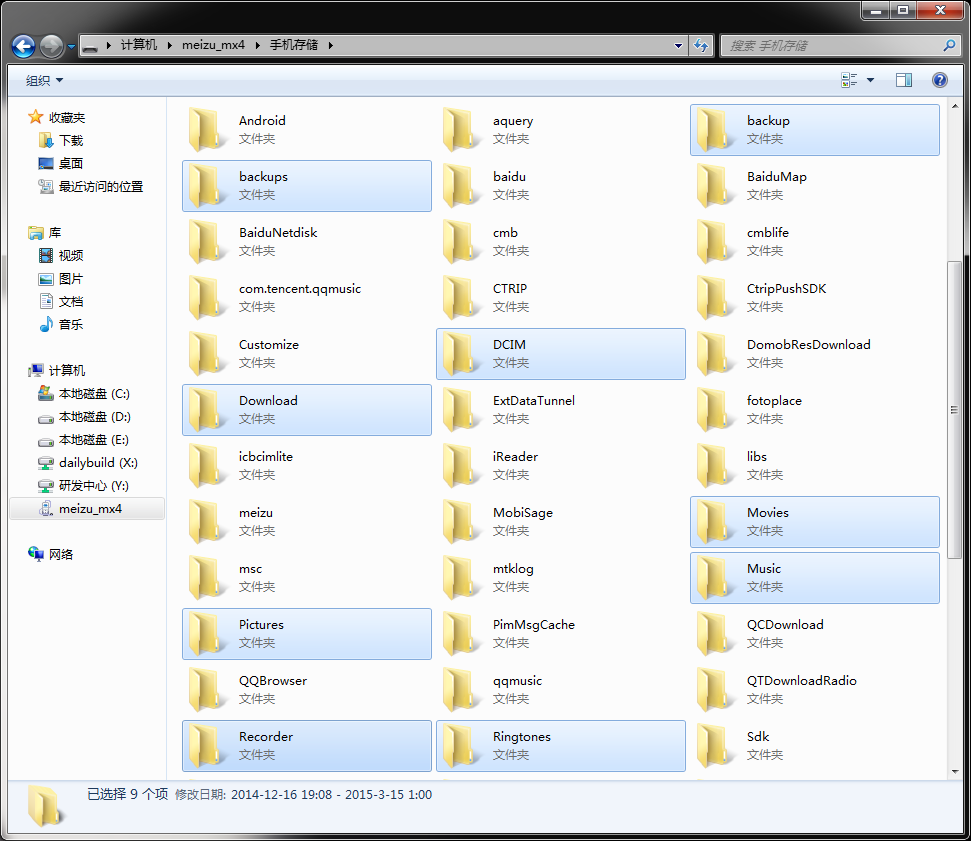Click the QTDownloadRadio folder name

tap(801, 681)
